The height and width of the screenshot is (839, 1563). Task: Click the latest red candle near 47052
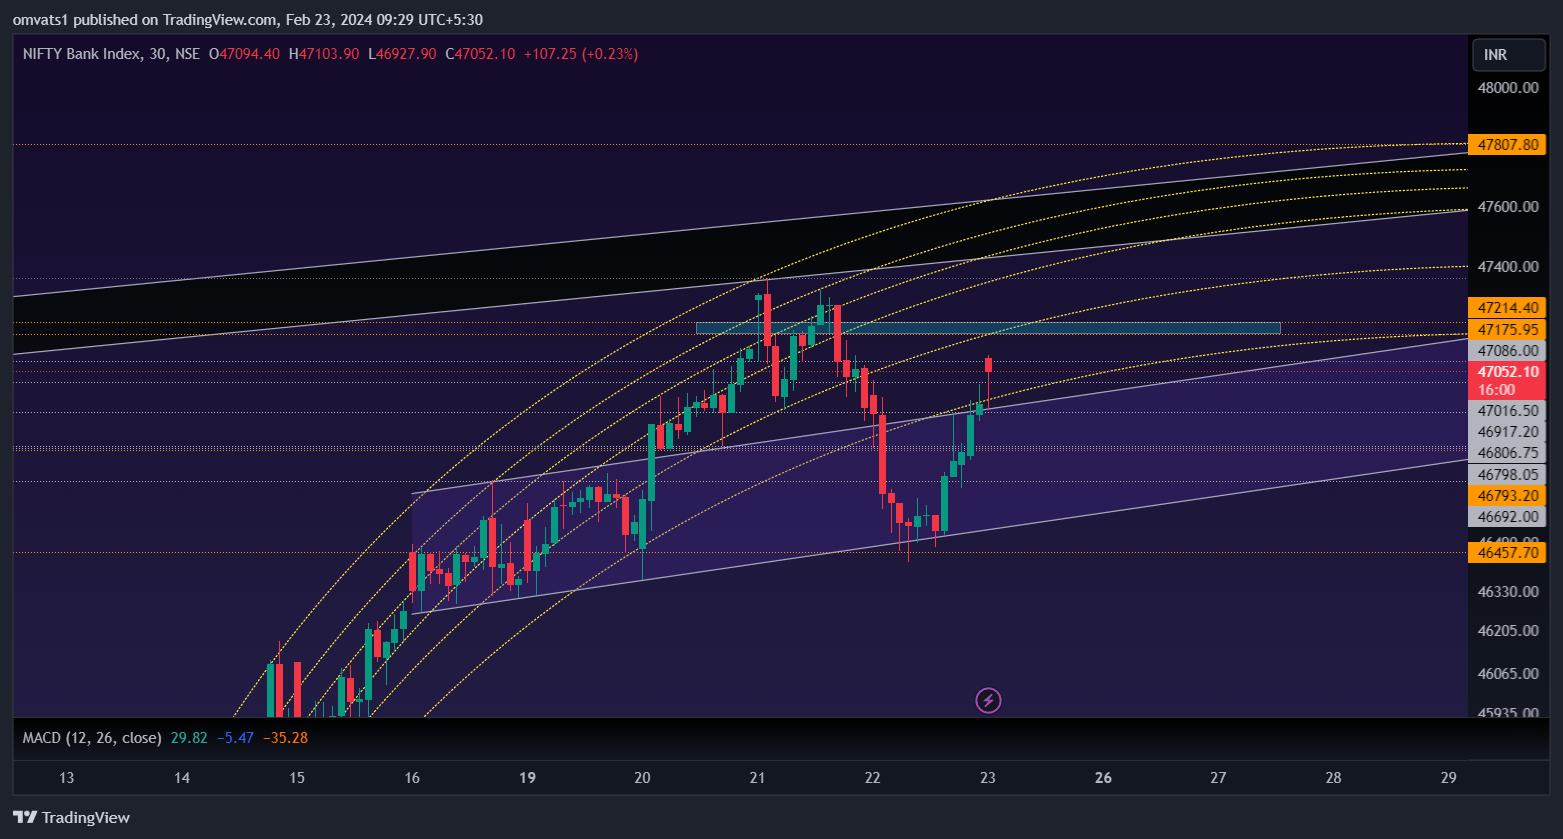tap(988, 365)
